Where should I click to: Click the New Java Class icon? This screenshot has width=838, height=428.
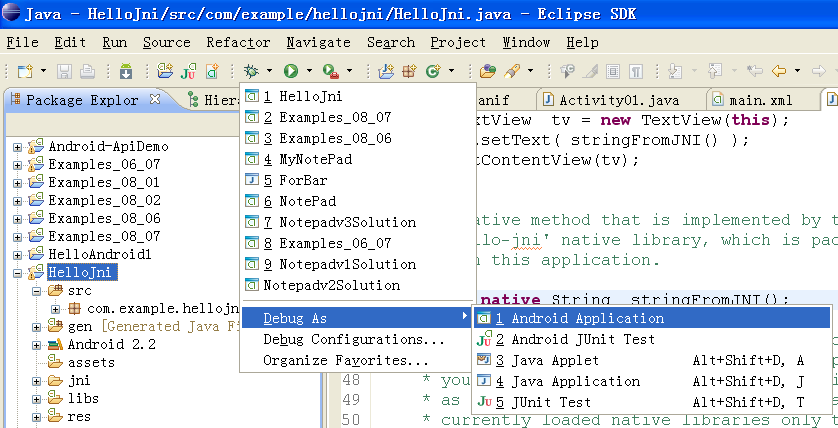(x=433, y=71)
